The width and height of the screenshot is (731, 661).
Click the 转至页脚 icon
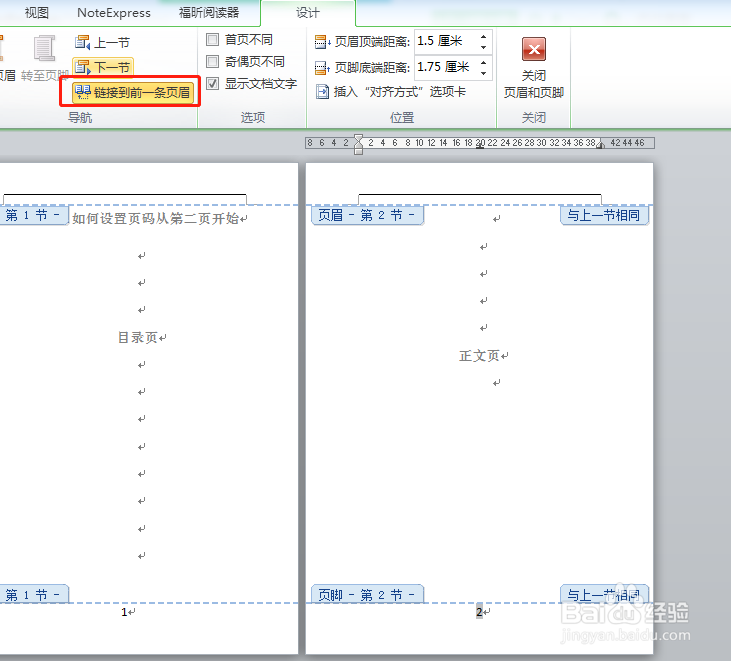click(x=44, y=48)
